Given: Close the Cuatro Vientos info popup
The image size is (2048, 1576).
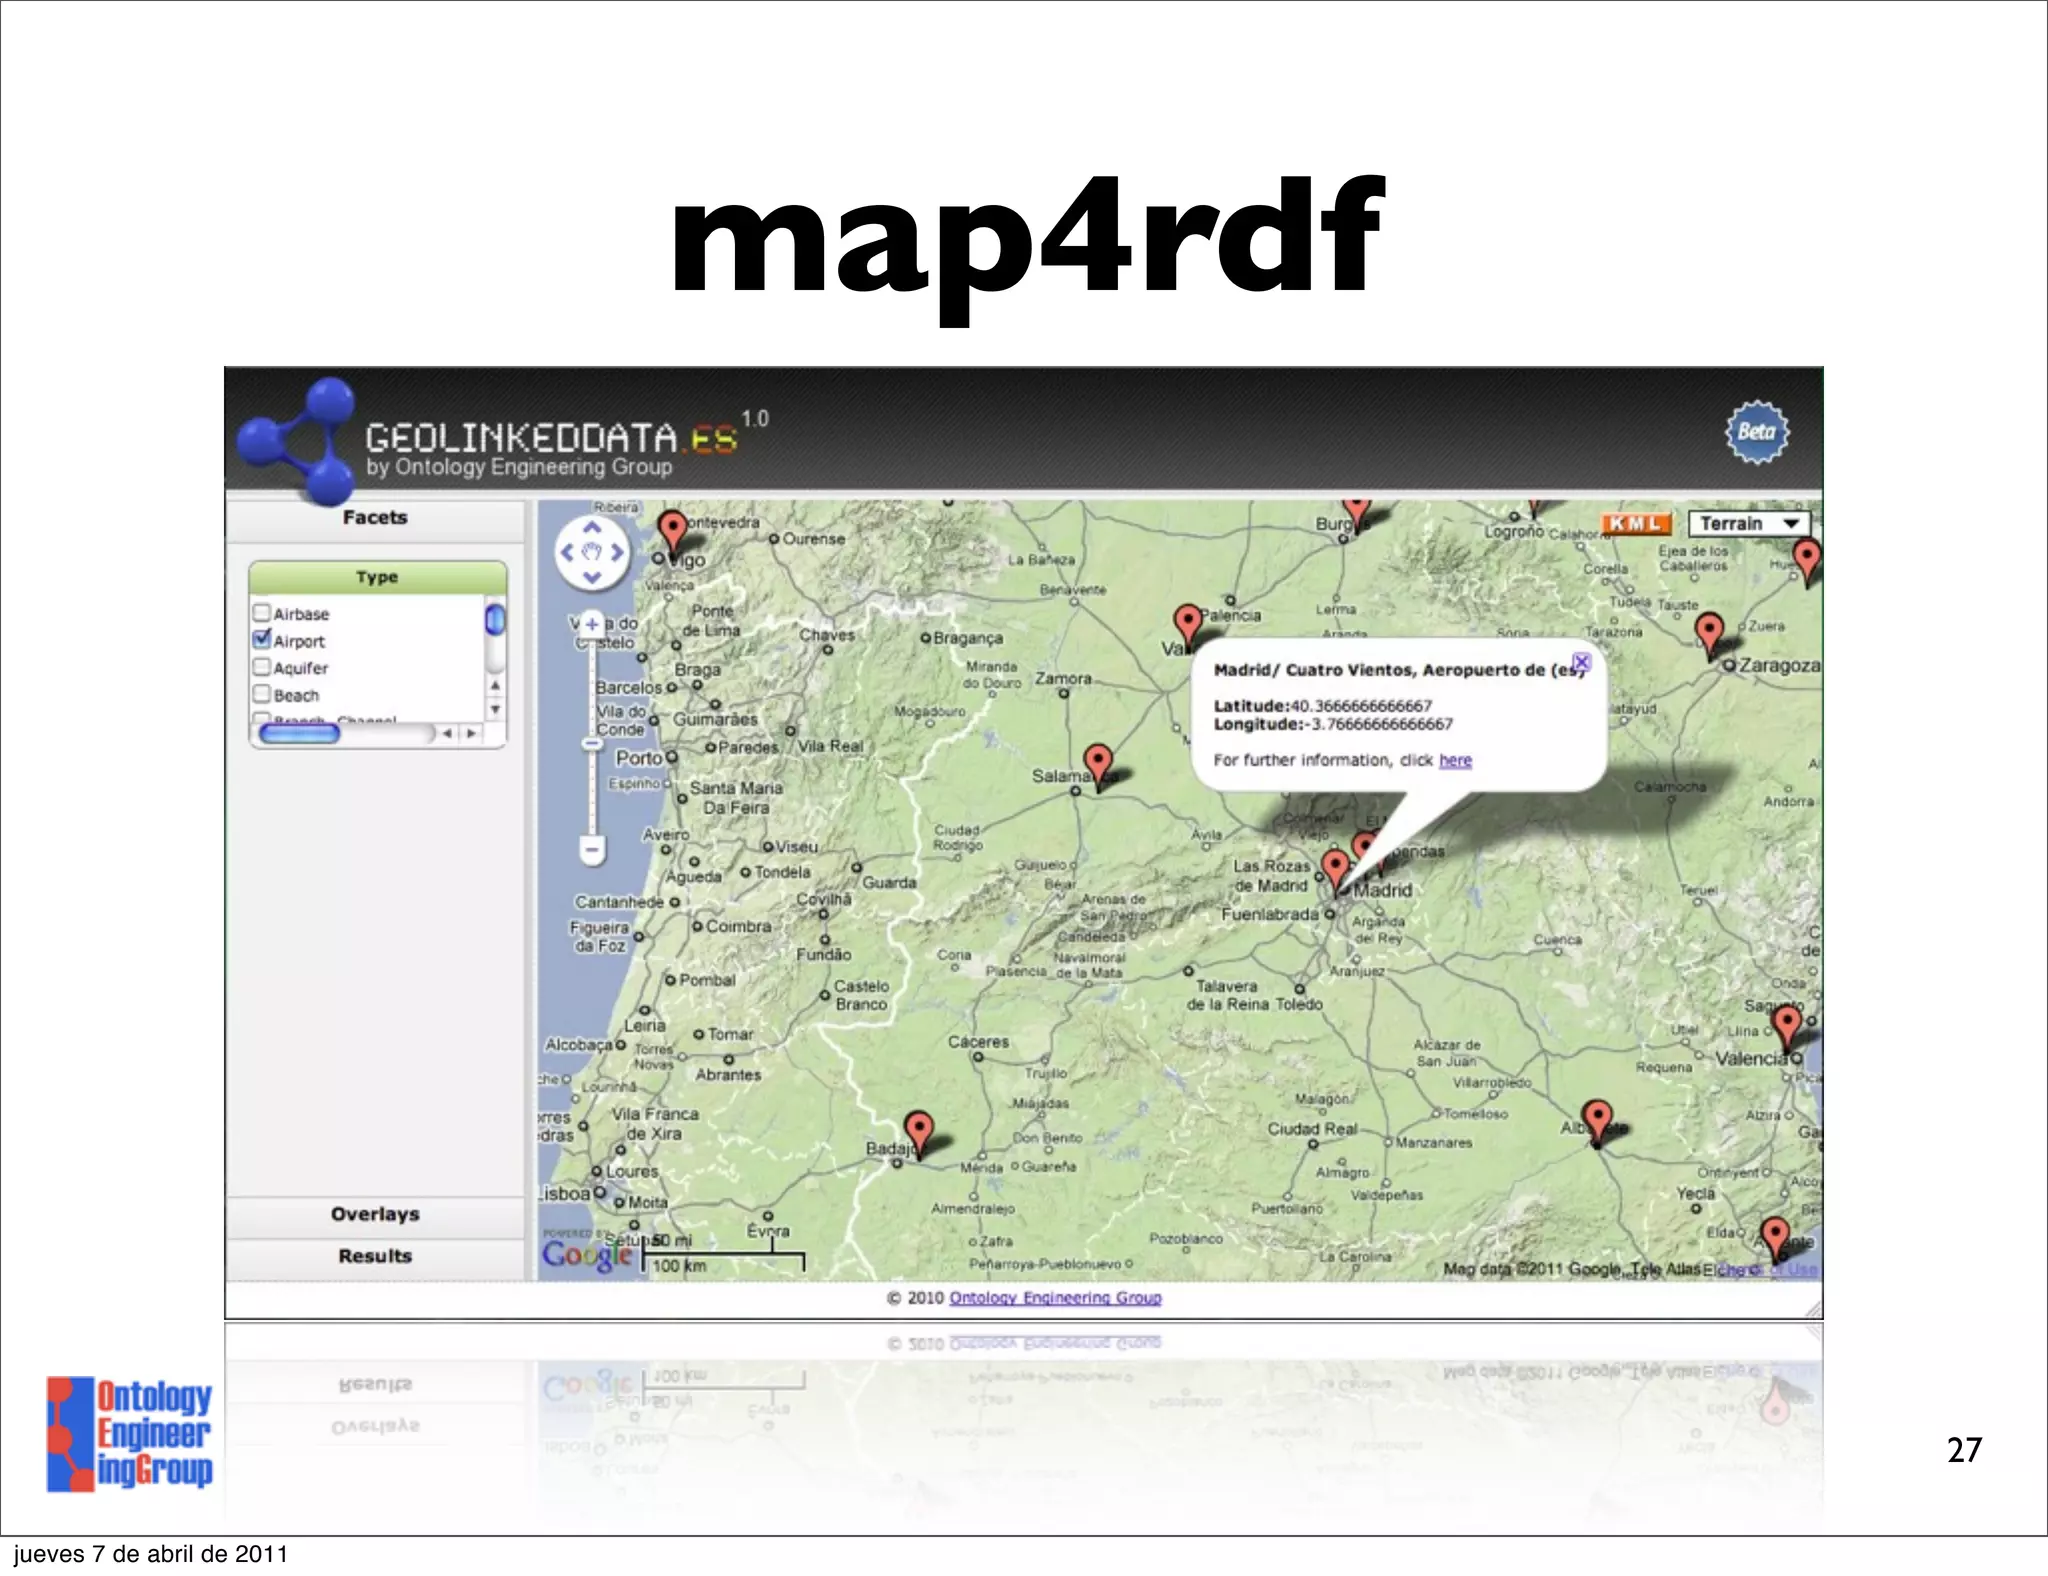Looking at the screenshot, I should [x=1581, y=662].
